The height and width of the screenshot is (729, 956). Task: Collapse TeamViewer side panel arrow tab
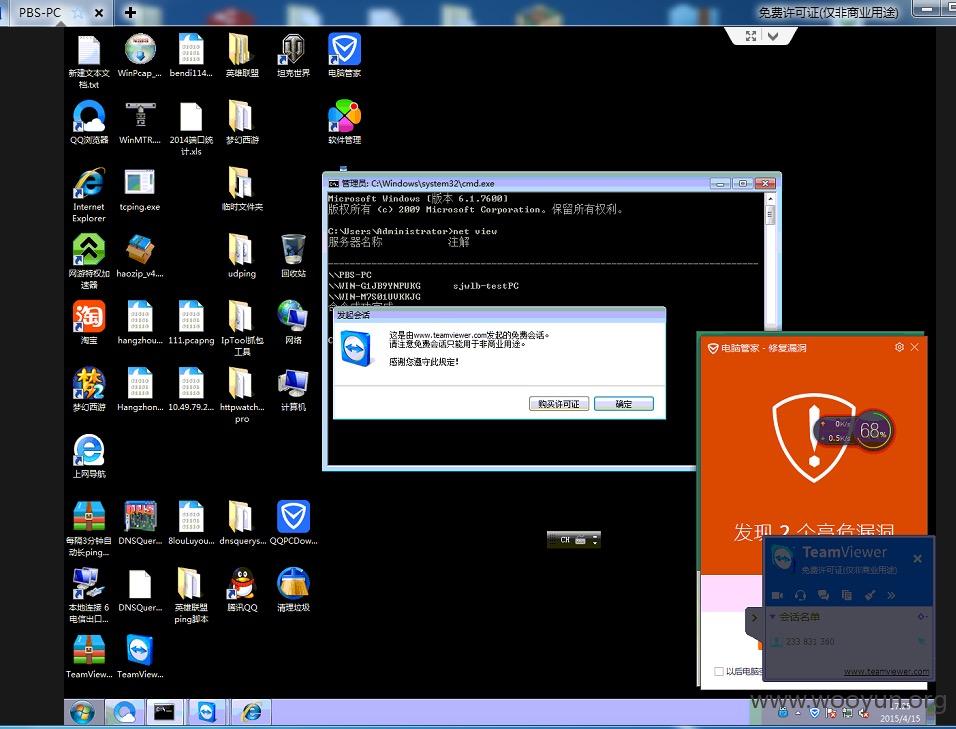point(754,618)
